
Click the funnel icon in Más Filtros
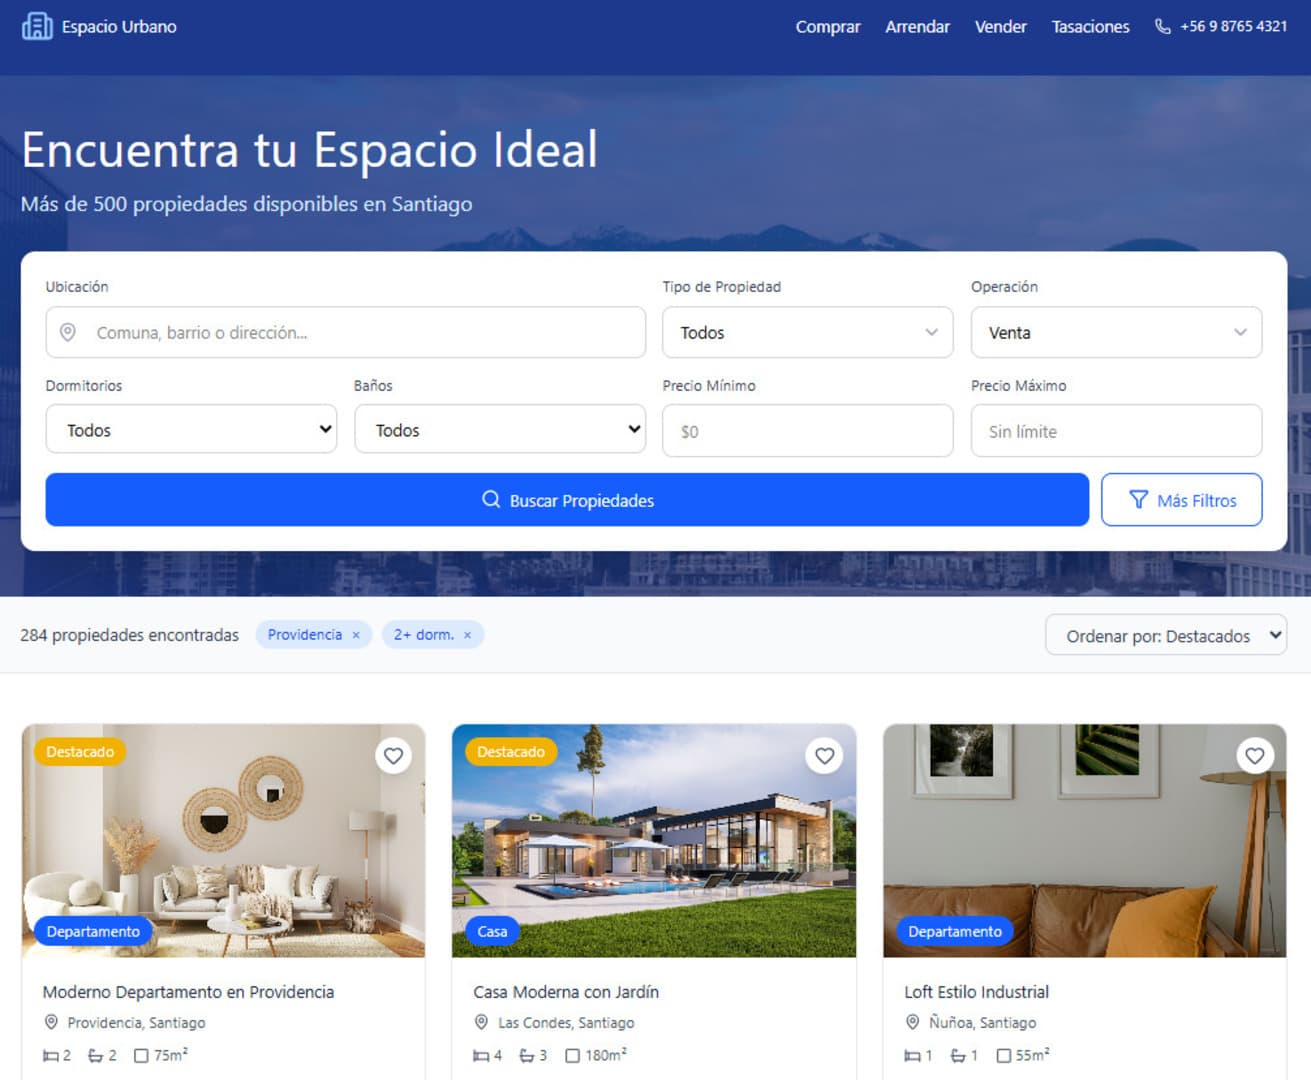coord(1138,500)
